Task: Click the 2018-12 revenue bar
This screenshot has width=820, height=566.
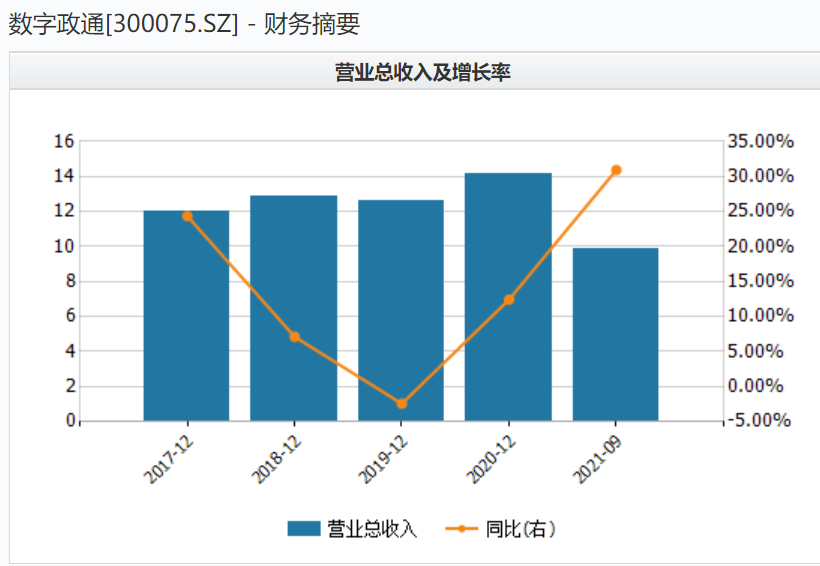Action: 293,308
